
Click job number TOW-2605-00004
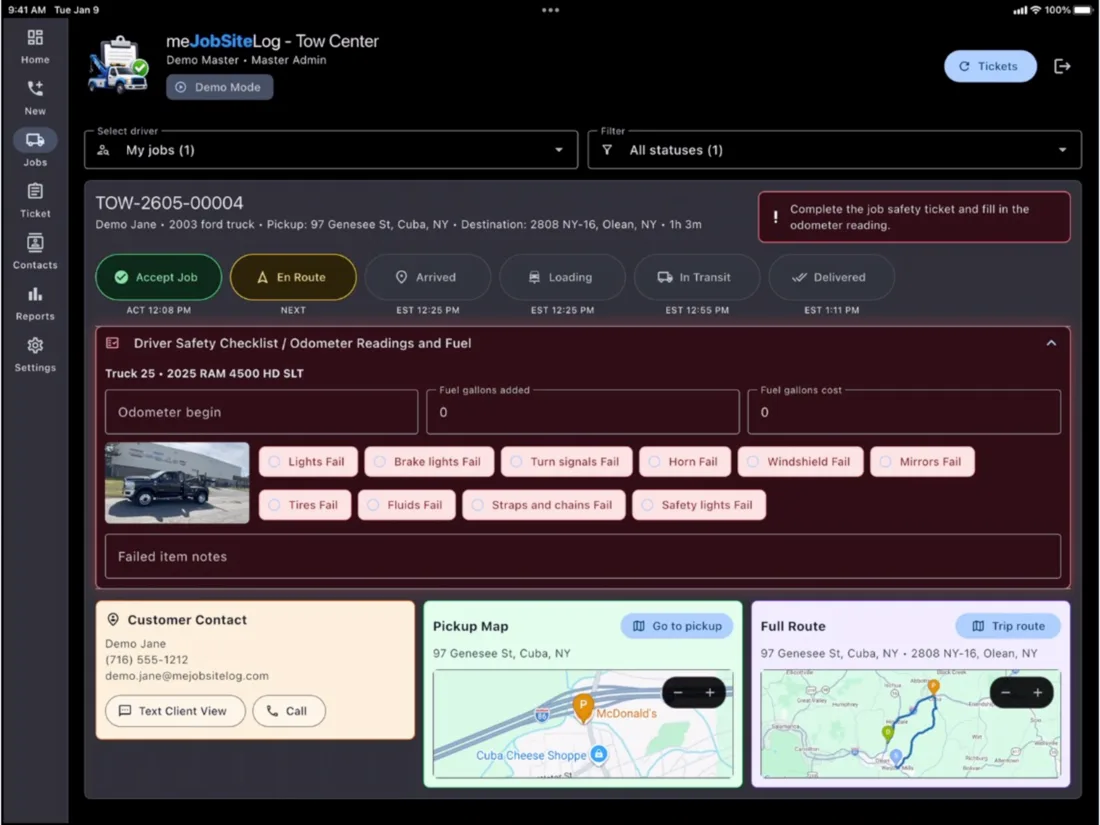[170, 203]
